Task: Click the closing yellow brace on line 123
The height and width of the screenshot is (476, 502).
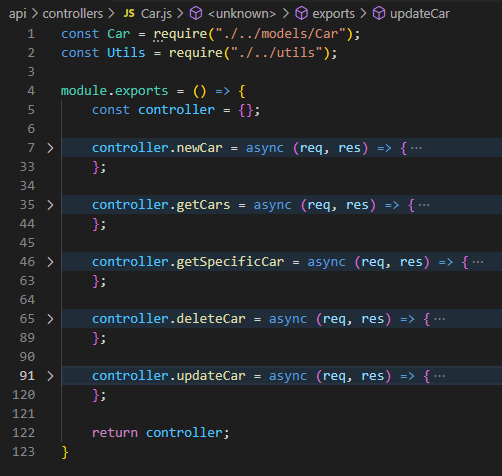Action: (65, 452)
